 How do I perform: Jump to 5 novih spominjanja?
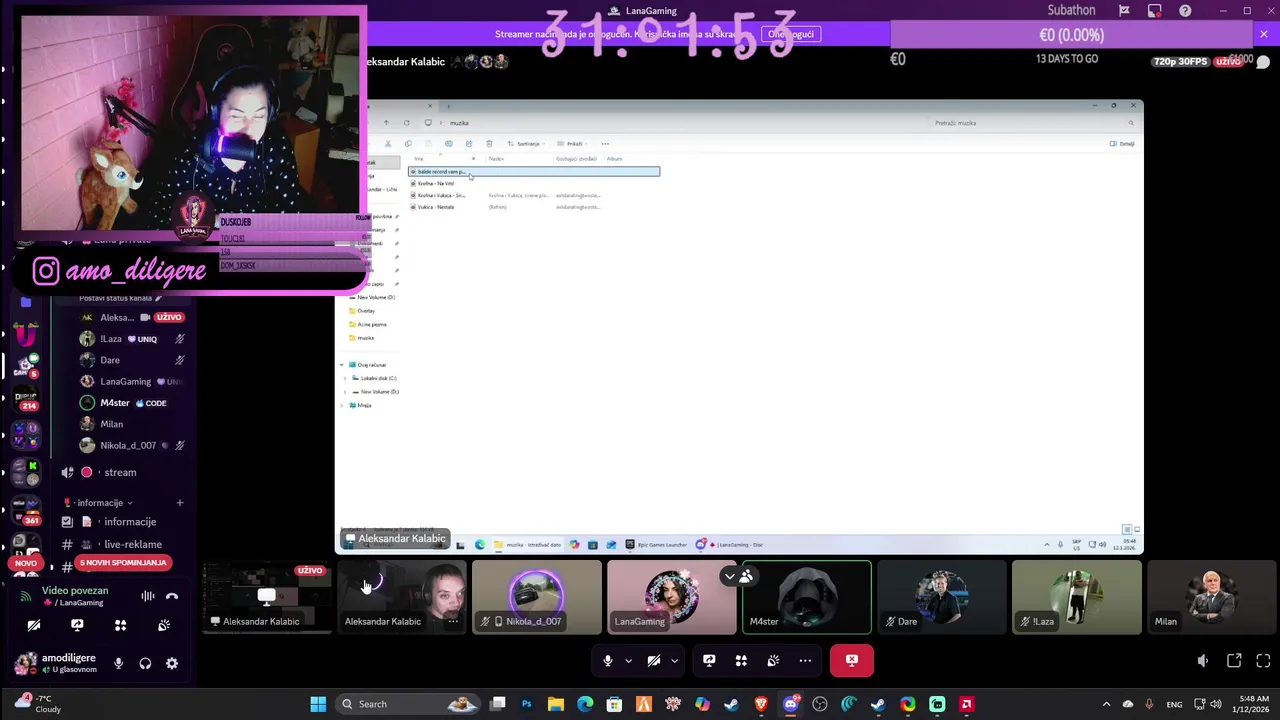coord(123,563)
